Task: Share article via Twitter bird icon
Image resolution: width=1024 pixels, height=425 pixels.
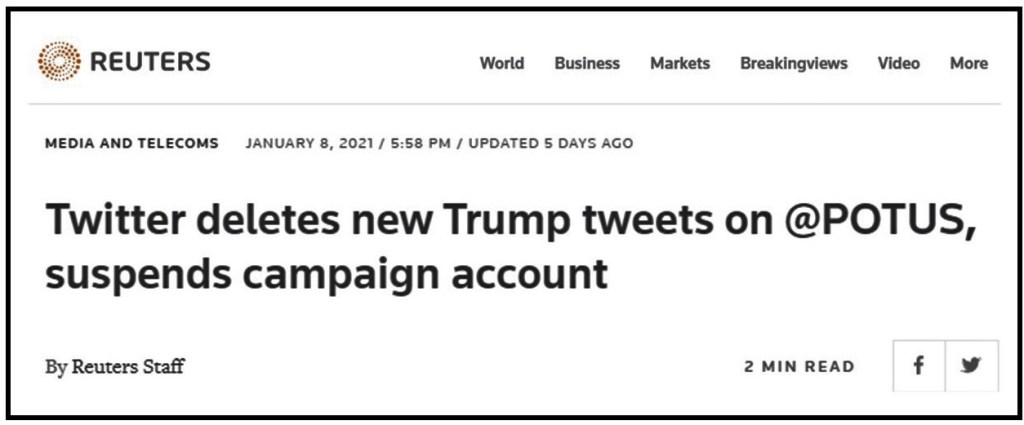Action: (970, 365)
